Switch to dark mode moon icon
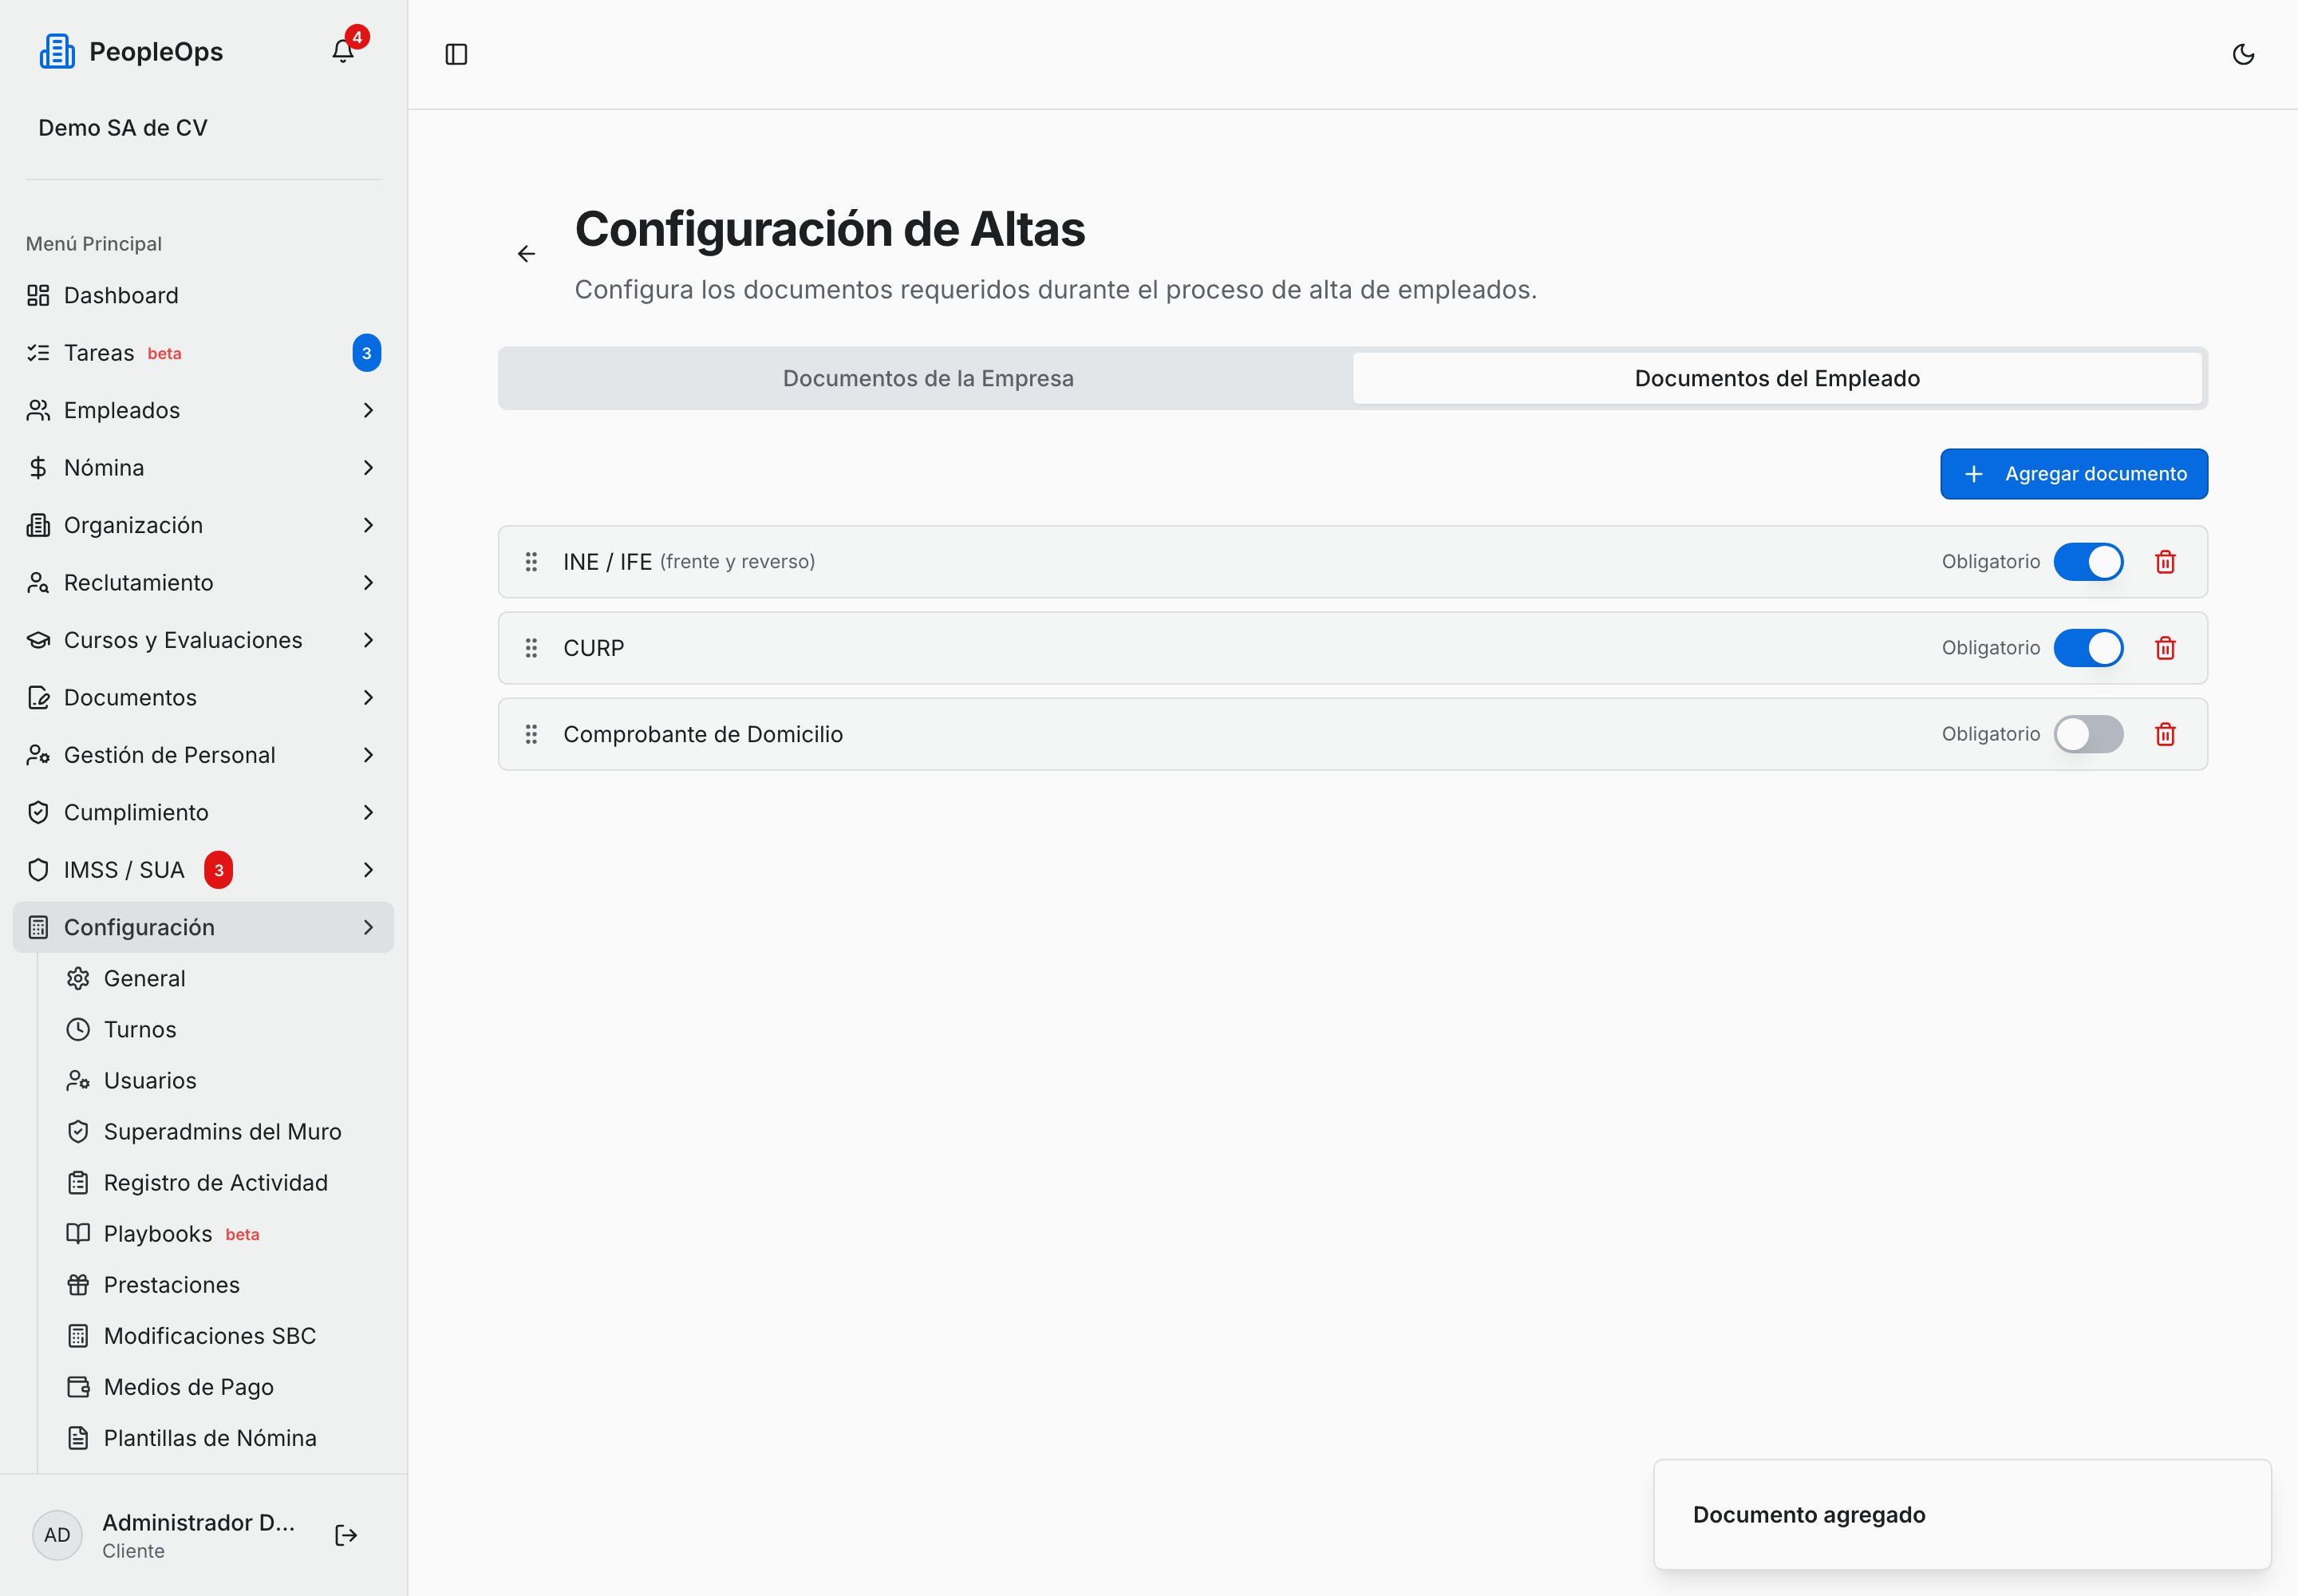Image resolution: width=2298 pixels, height=1596 pixels. tap(2243, 54)
